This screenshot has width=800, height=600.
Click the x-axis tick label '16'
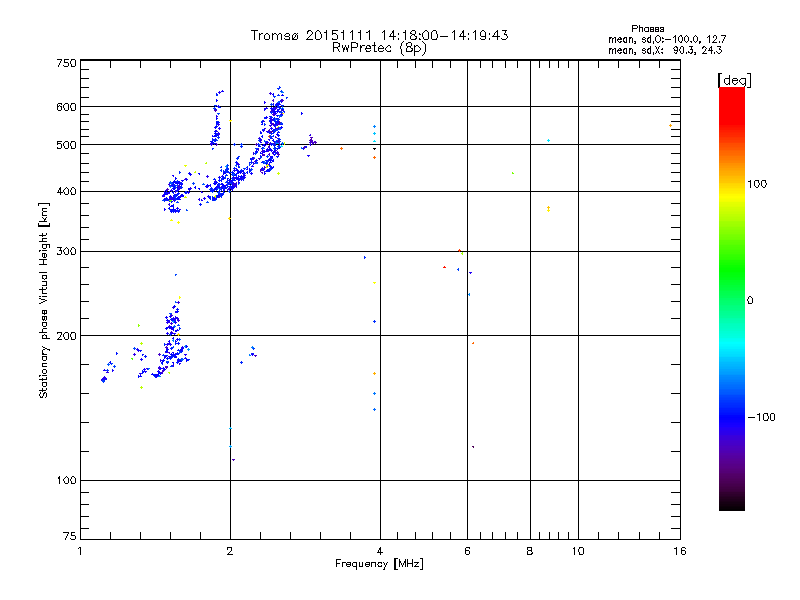[680, 551]
